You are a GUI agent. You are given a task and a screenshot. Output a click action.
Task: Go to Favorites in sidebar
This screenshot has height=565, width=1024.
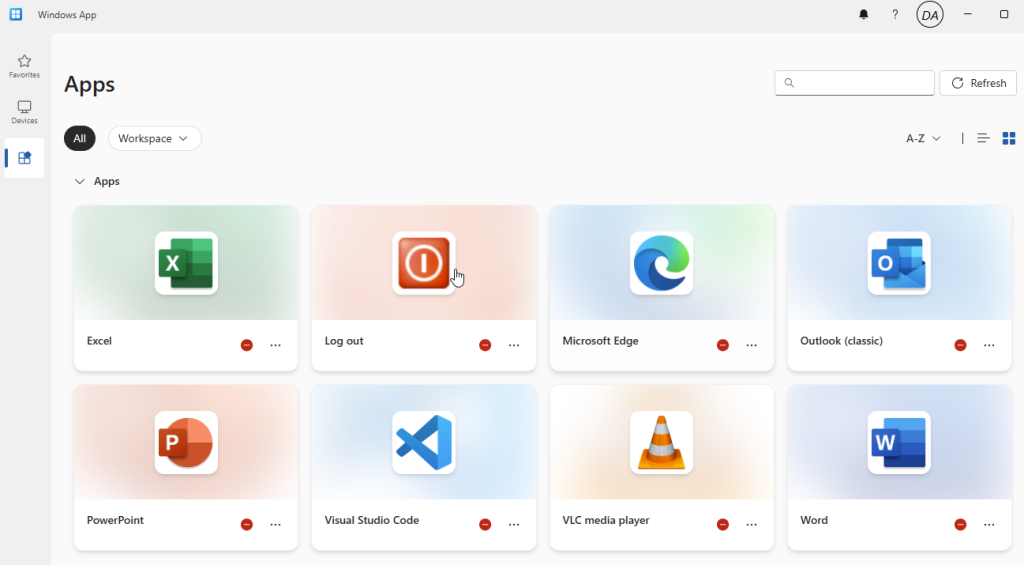[24, 66]
